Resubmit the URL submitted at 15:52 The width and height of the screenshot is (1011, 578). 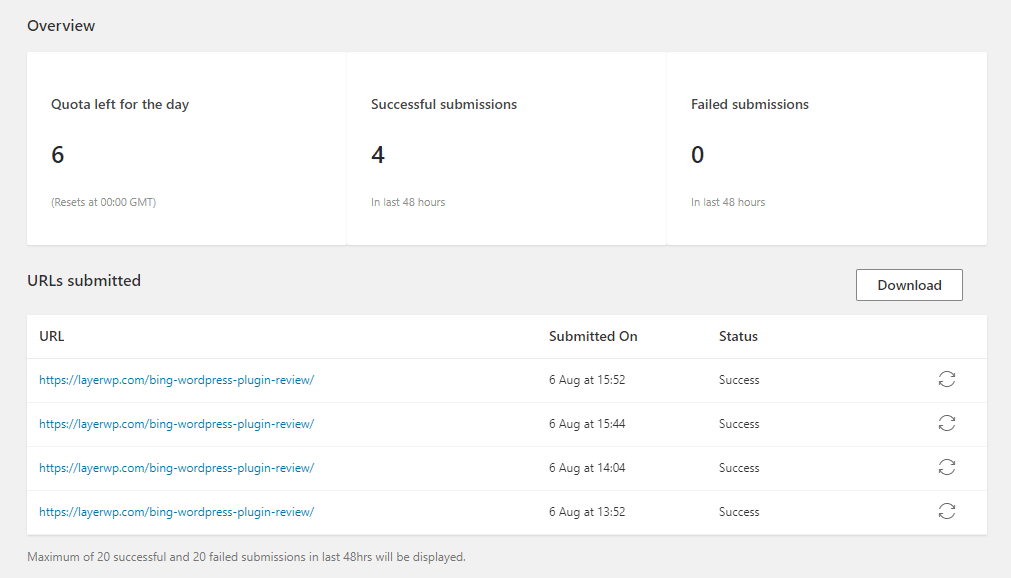(x=947, y=379)
